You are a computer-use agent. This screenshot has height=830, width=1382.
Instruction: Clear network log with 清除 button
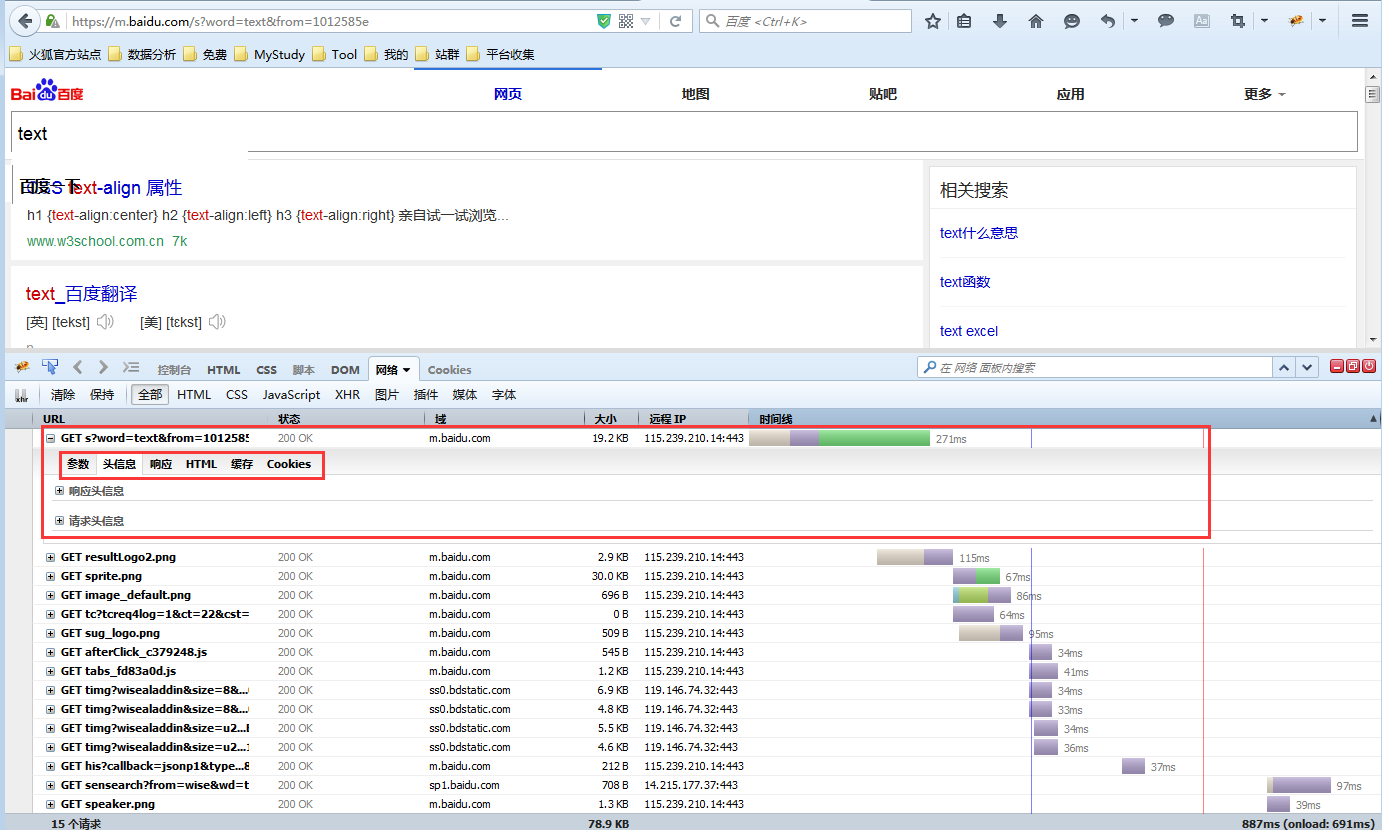click(63, 395)
